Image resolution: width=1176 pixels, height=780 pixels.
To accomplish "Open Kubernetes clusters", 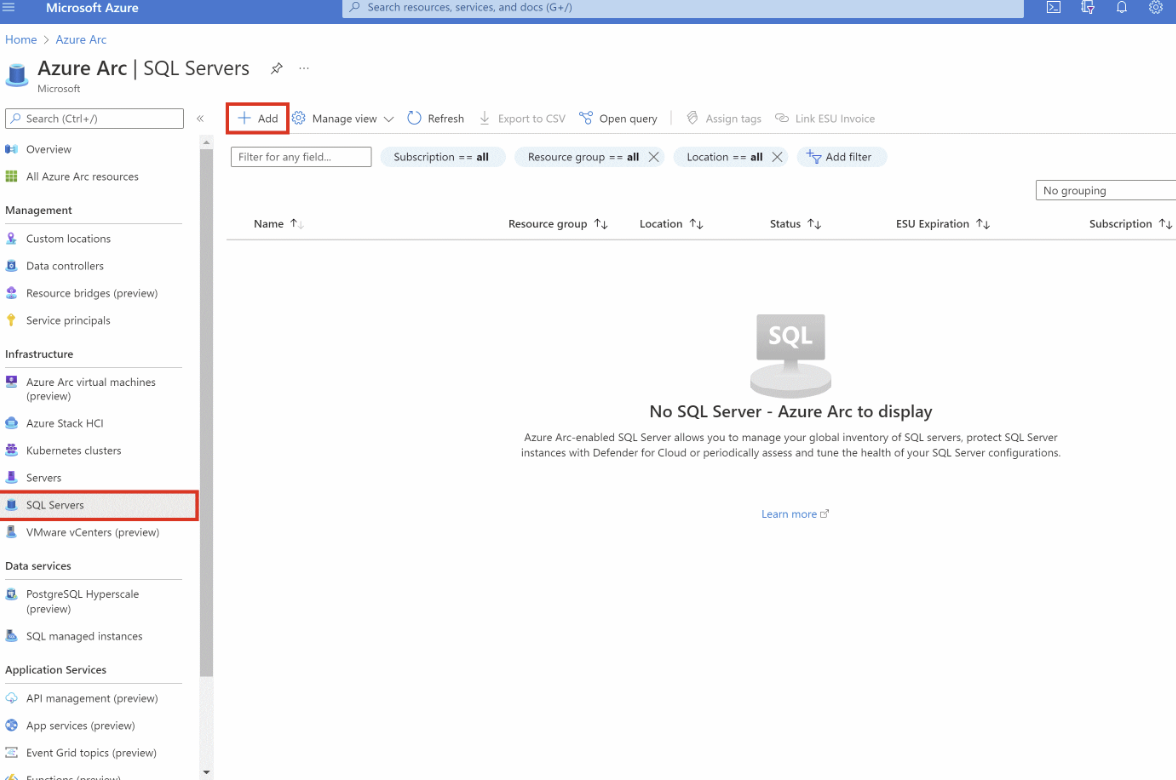I will click(x=74, y=451).
